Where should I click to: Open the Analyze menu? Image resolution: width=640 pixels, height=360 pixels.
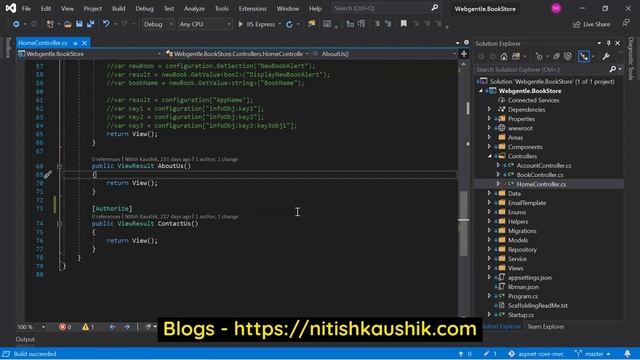(194, 9)
